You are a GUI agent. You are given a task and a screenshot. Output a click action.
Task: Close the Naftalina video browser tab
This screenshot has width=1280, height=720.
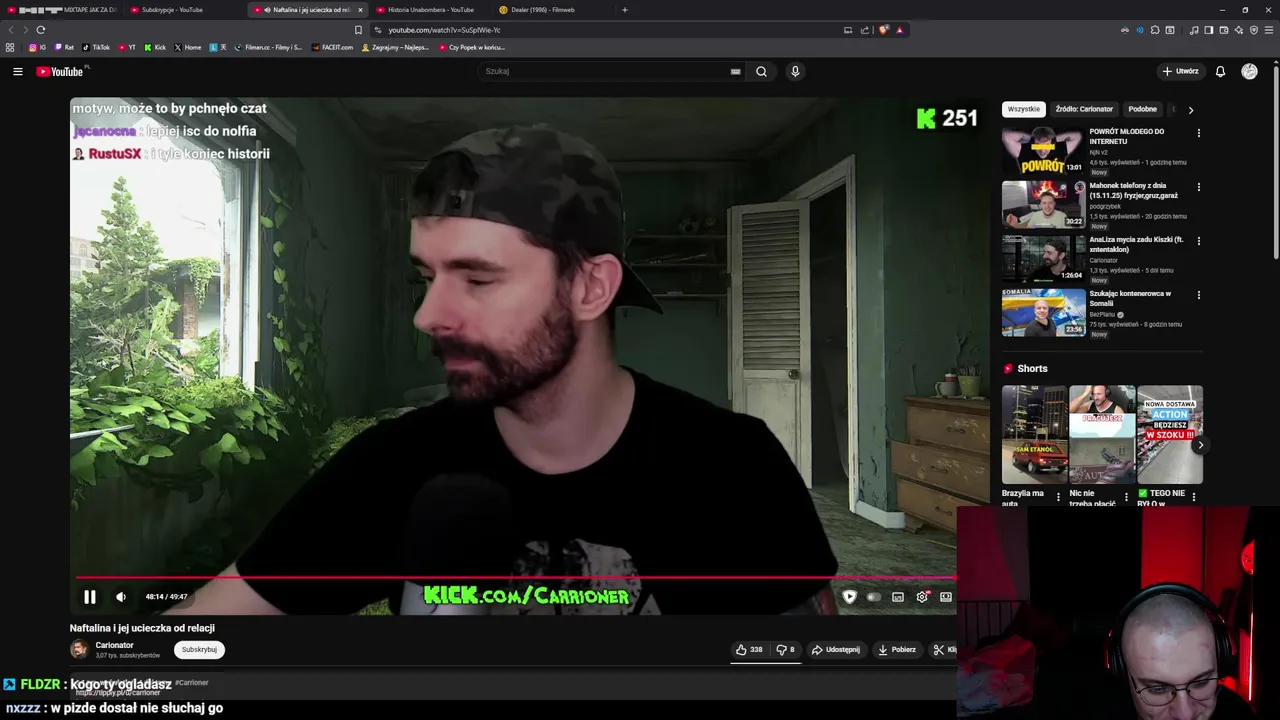tap(360, 10)
